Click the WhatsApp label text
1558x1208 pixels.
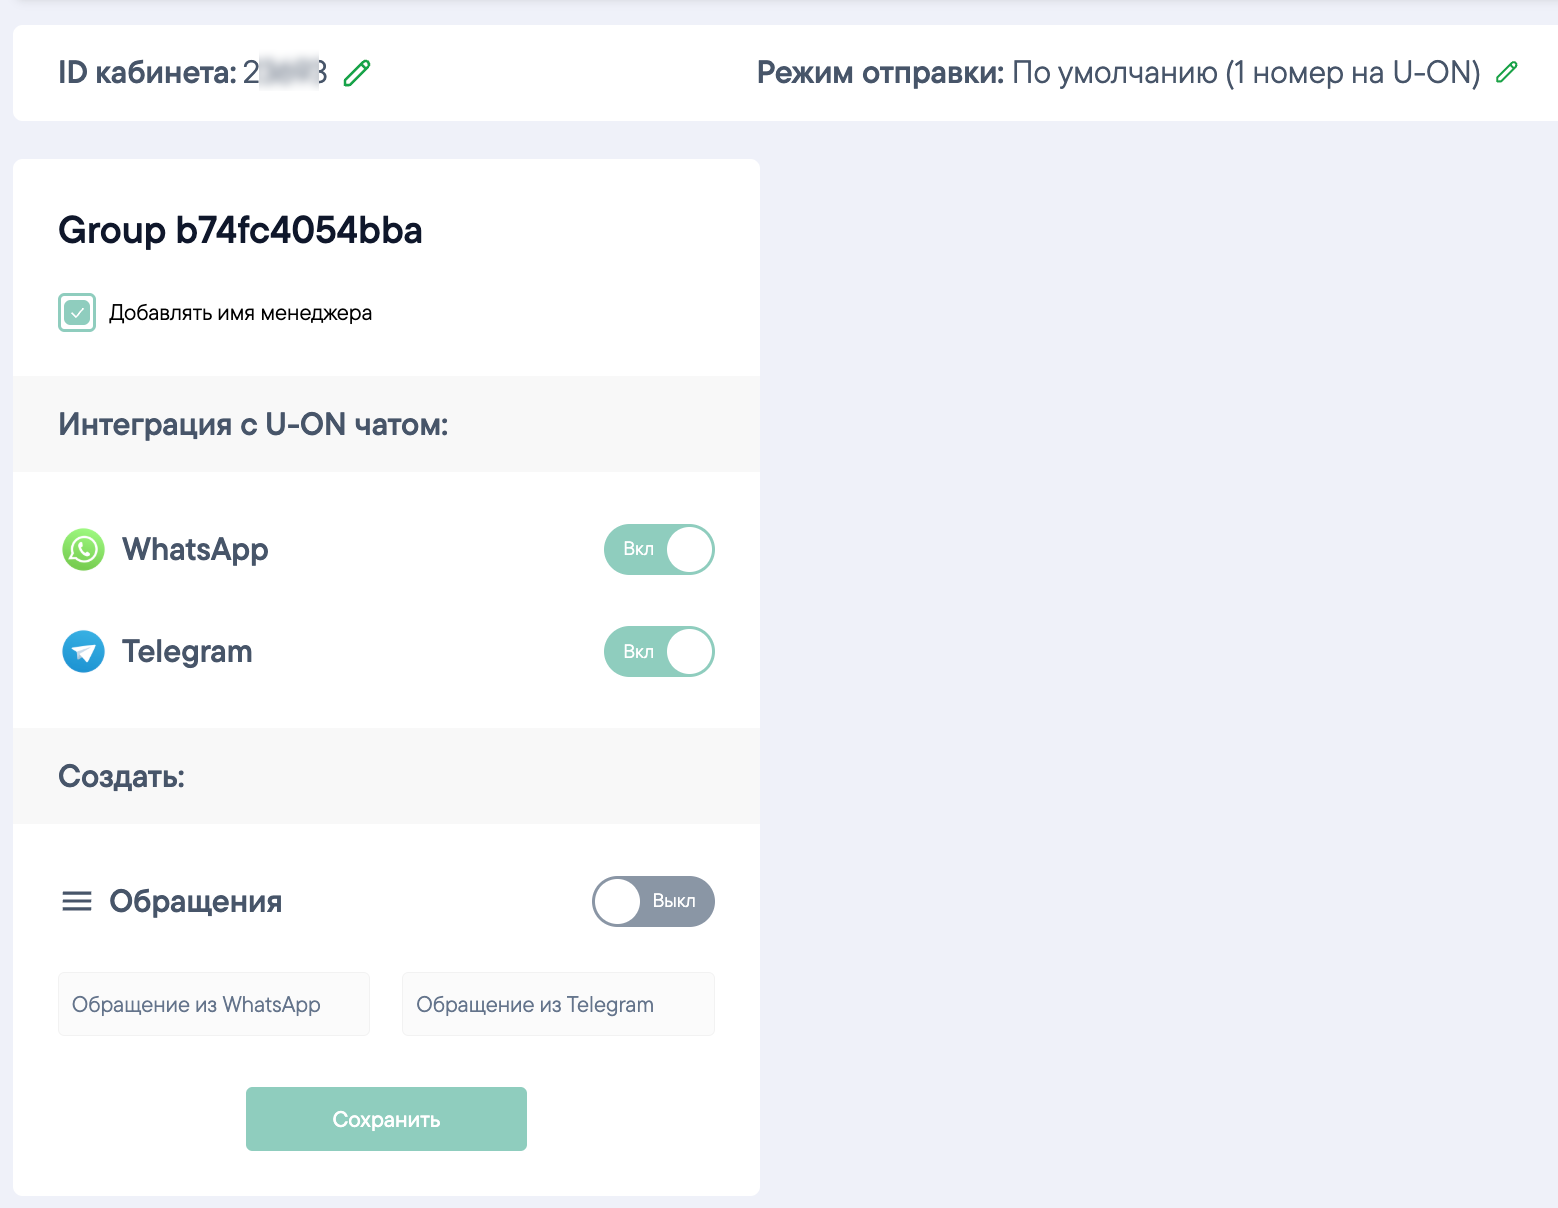[195, 550]
